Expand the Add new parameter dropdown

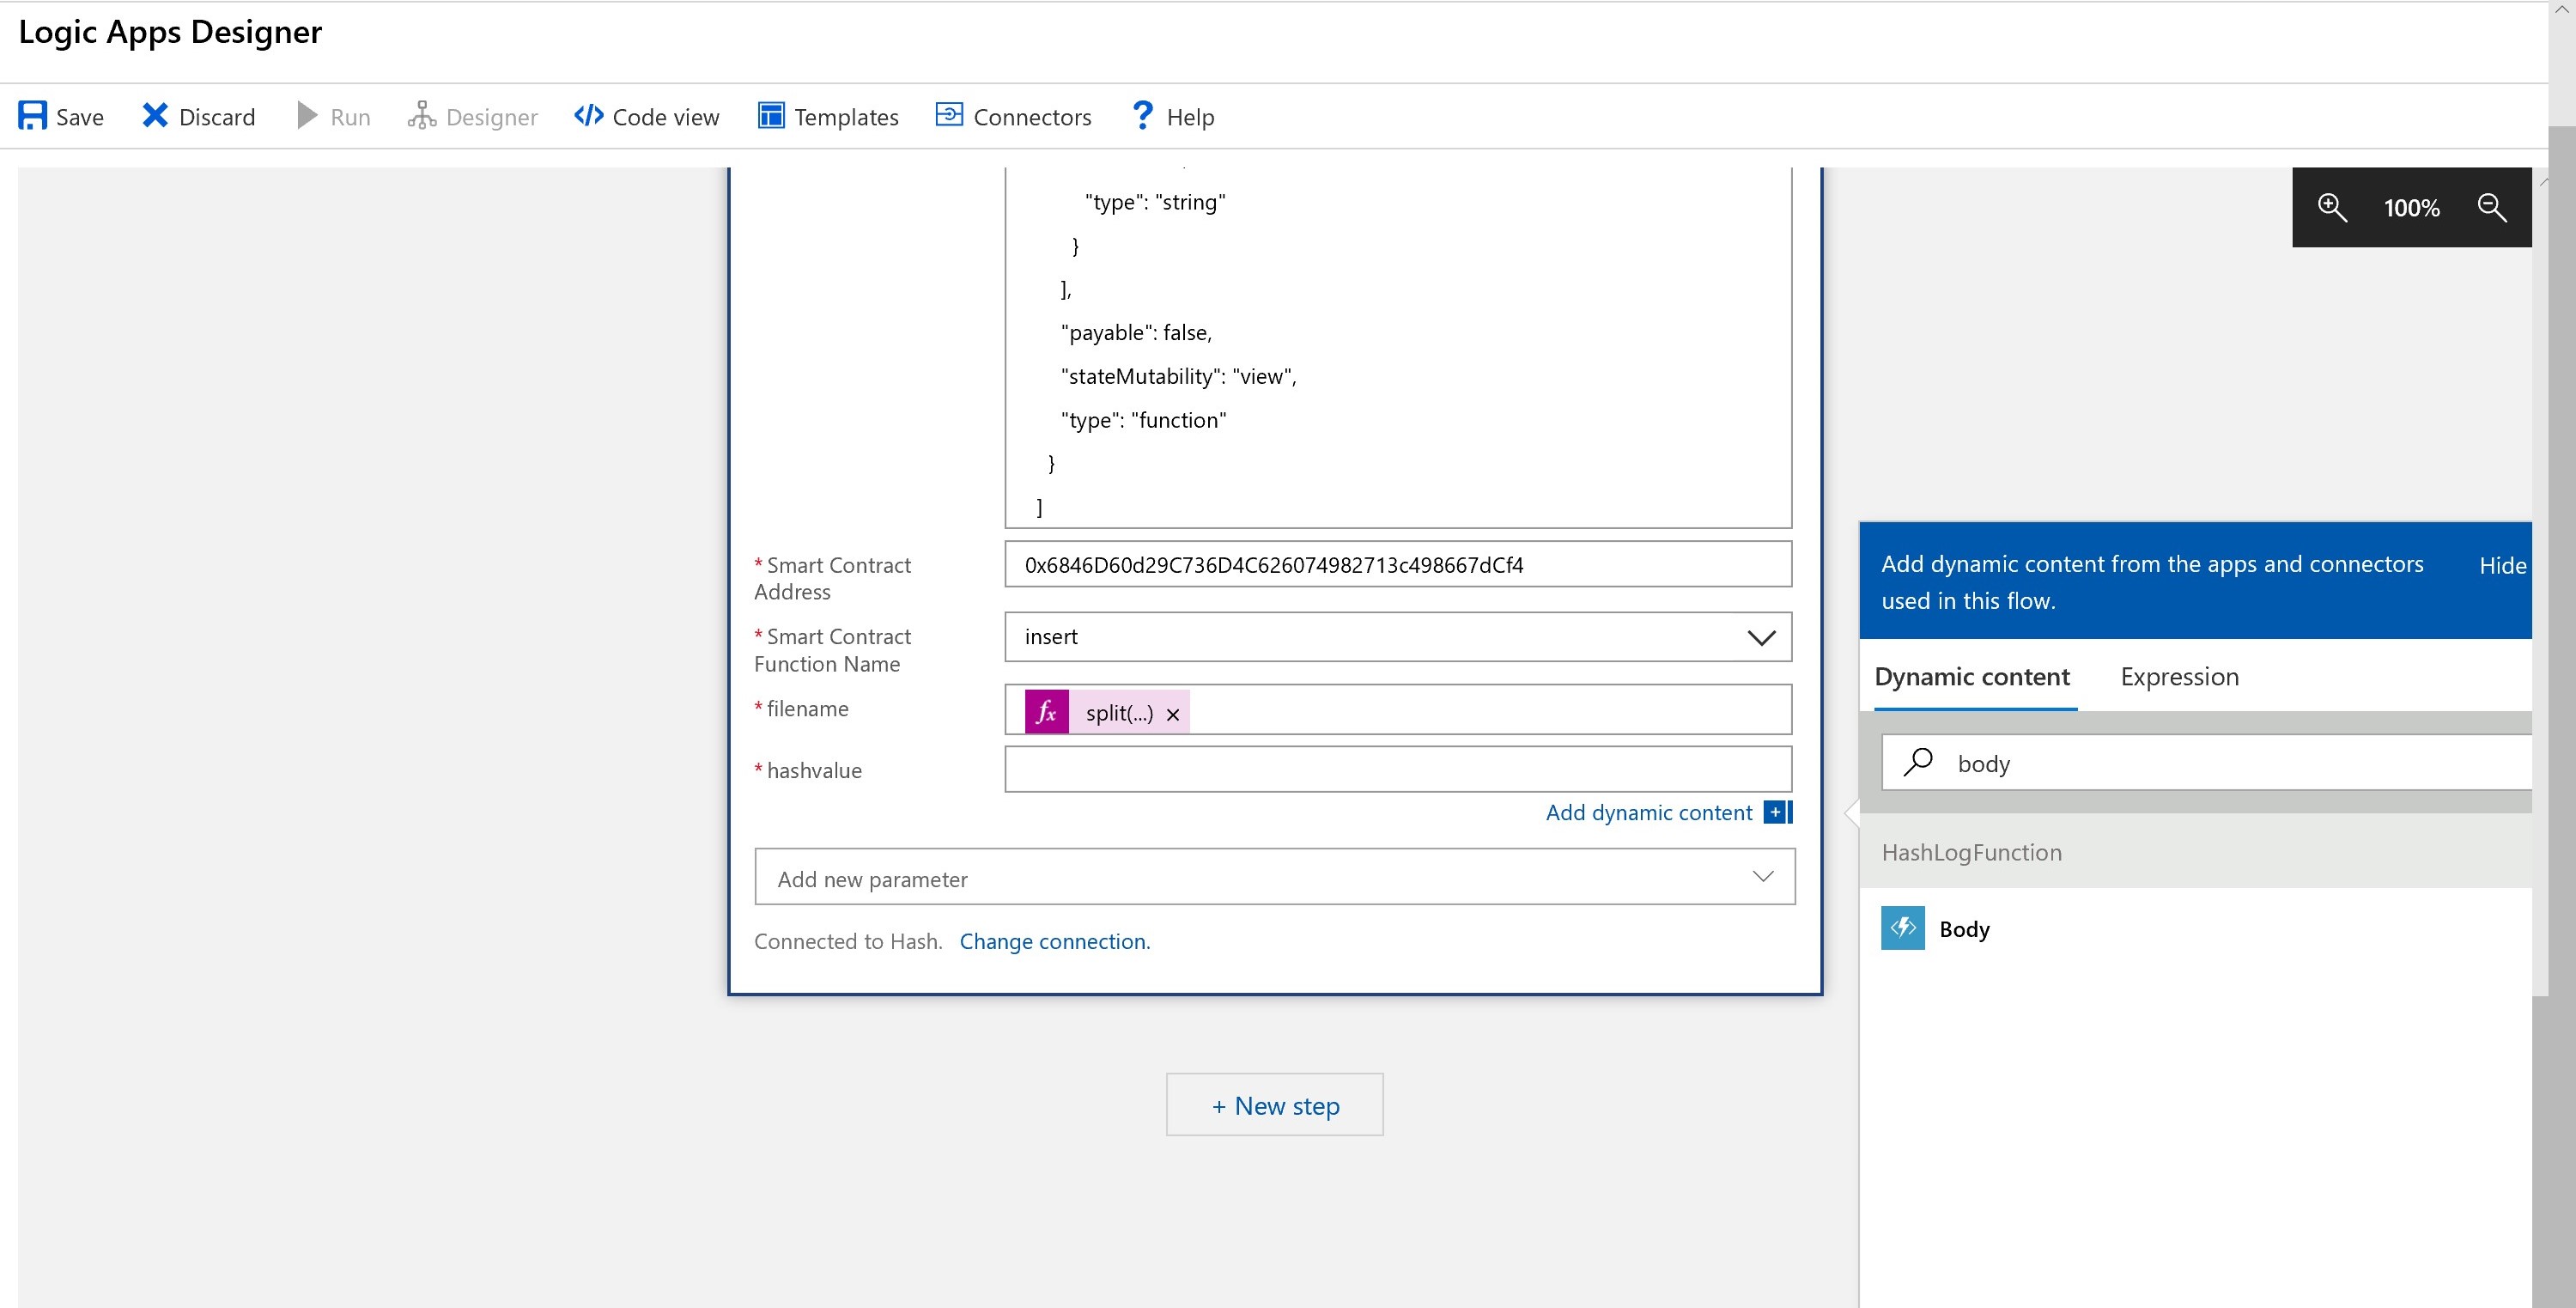pyautogui.click(x=1762, y=877)
